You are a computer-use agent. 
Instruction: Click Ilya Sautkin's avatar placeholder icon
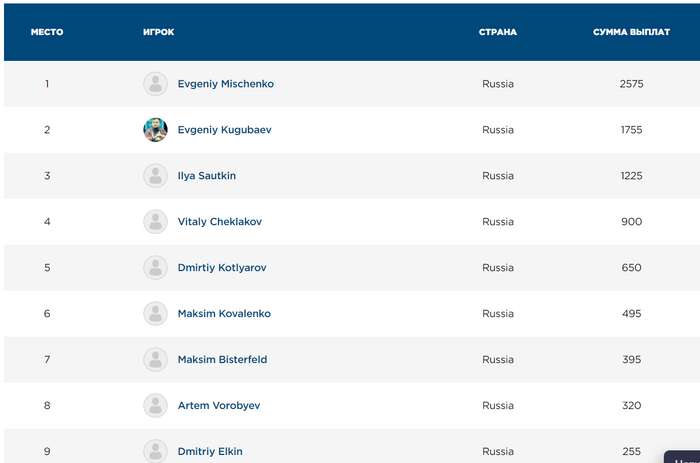155,176
